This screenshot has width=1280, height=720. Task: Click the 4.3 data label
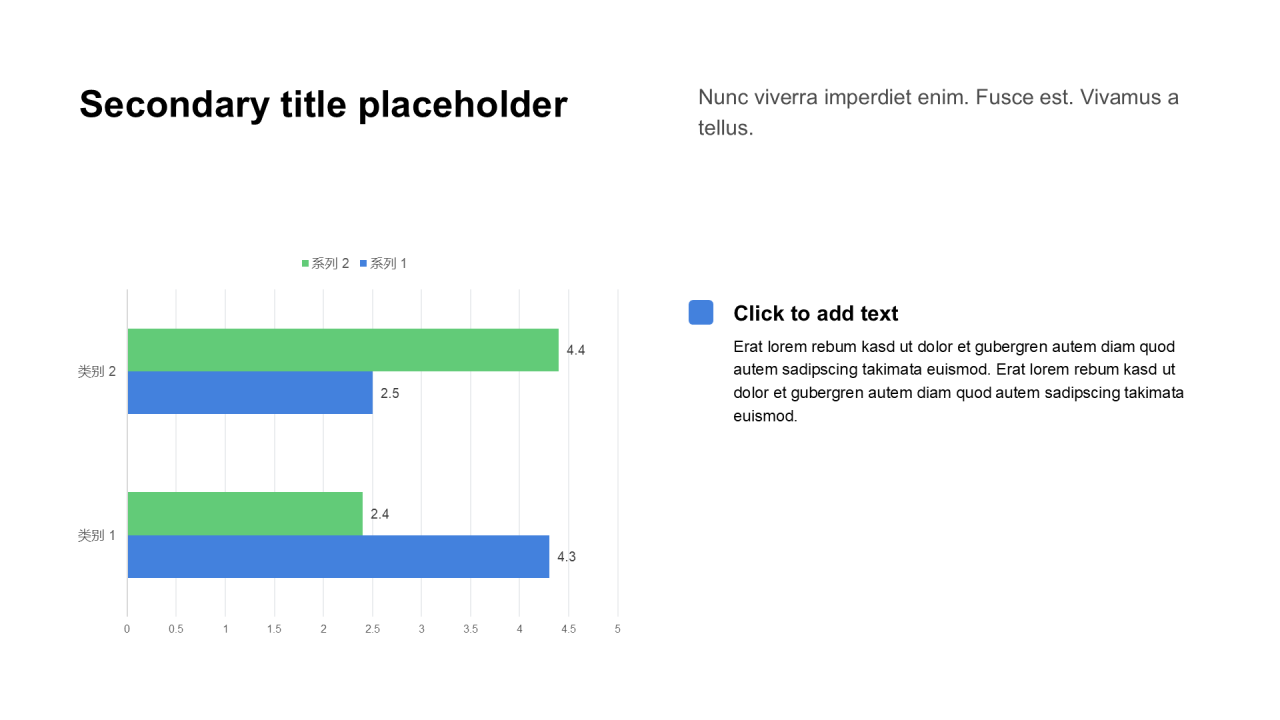567,557
